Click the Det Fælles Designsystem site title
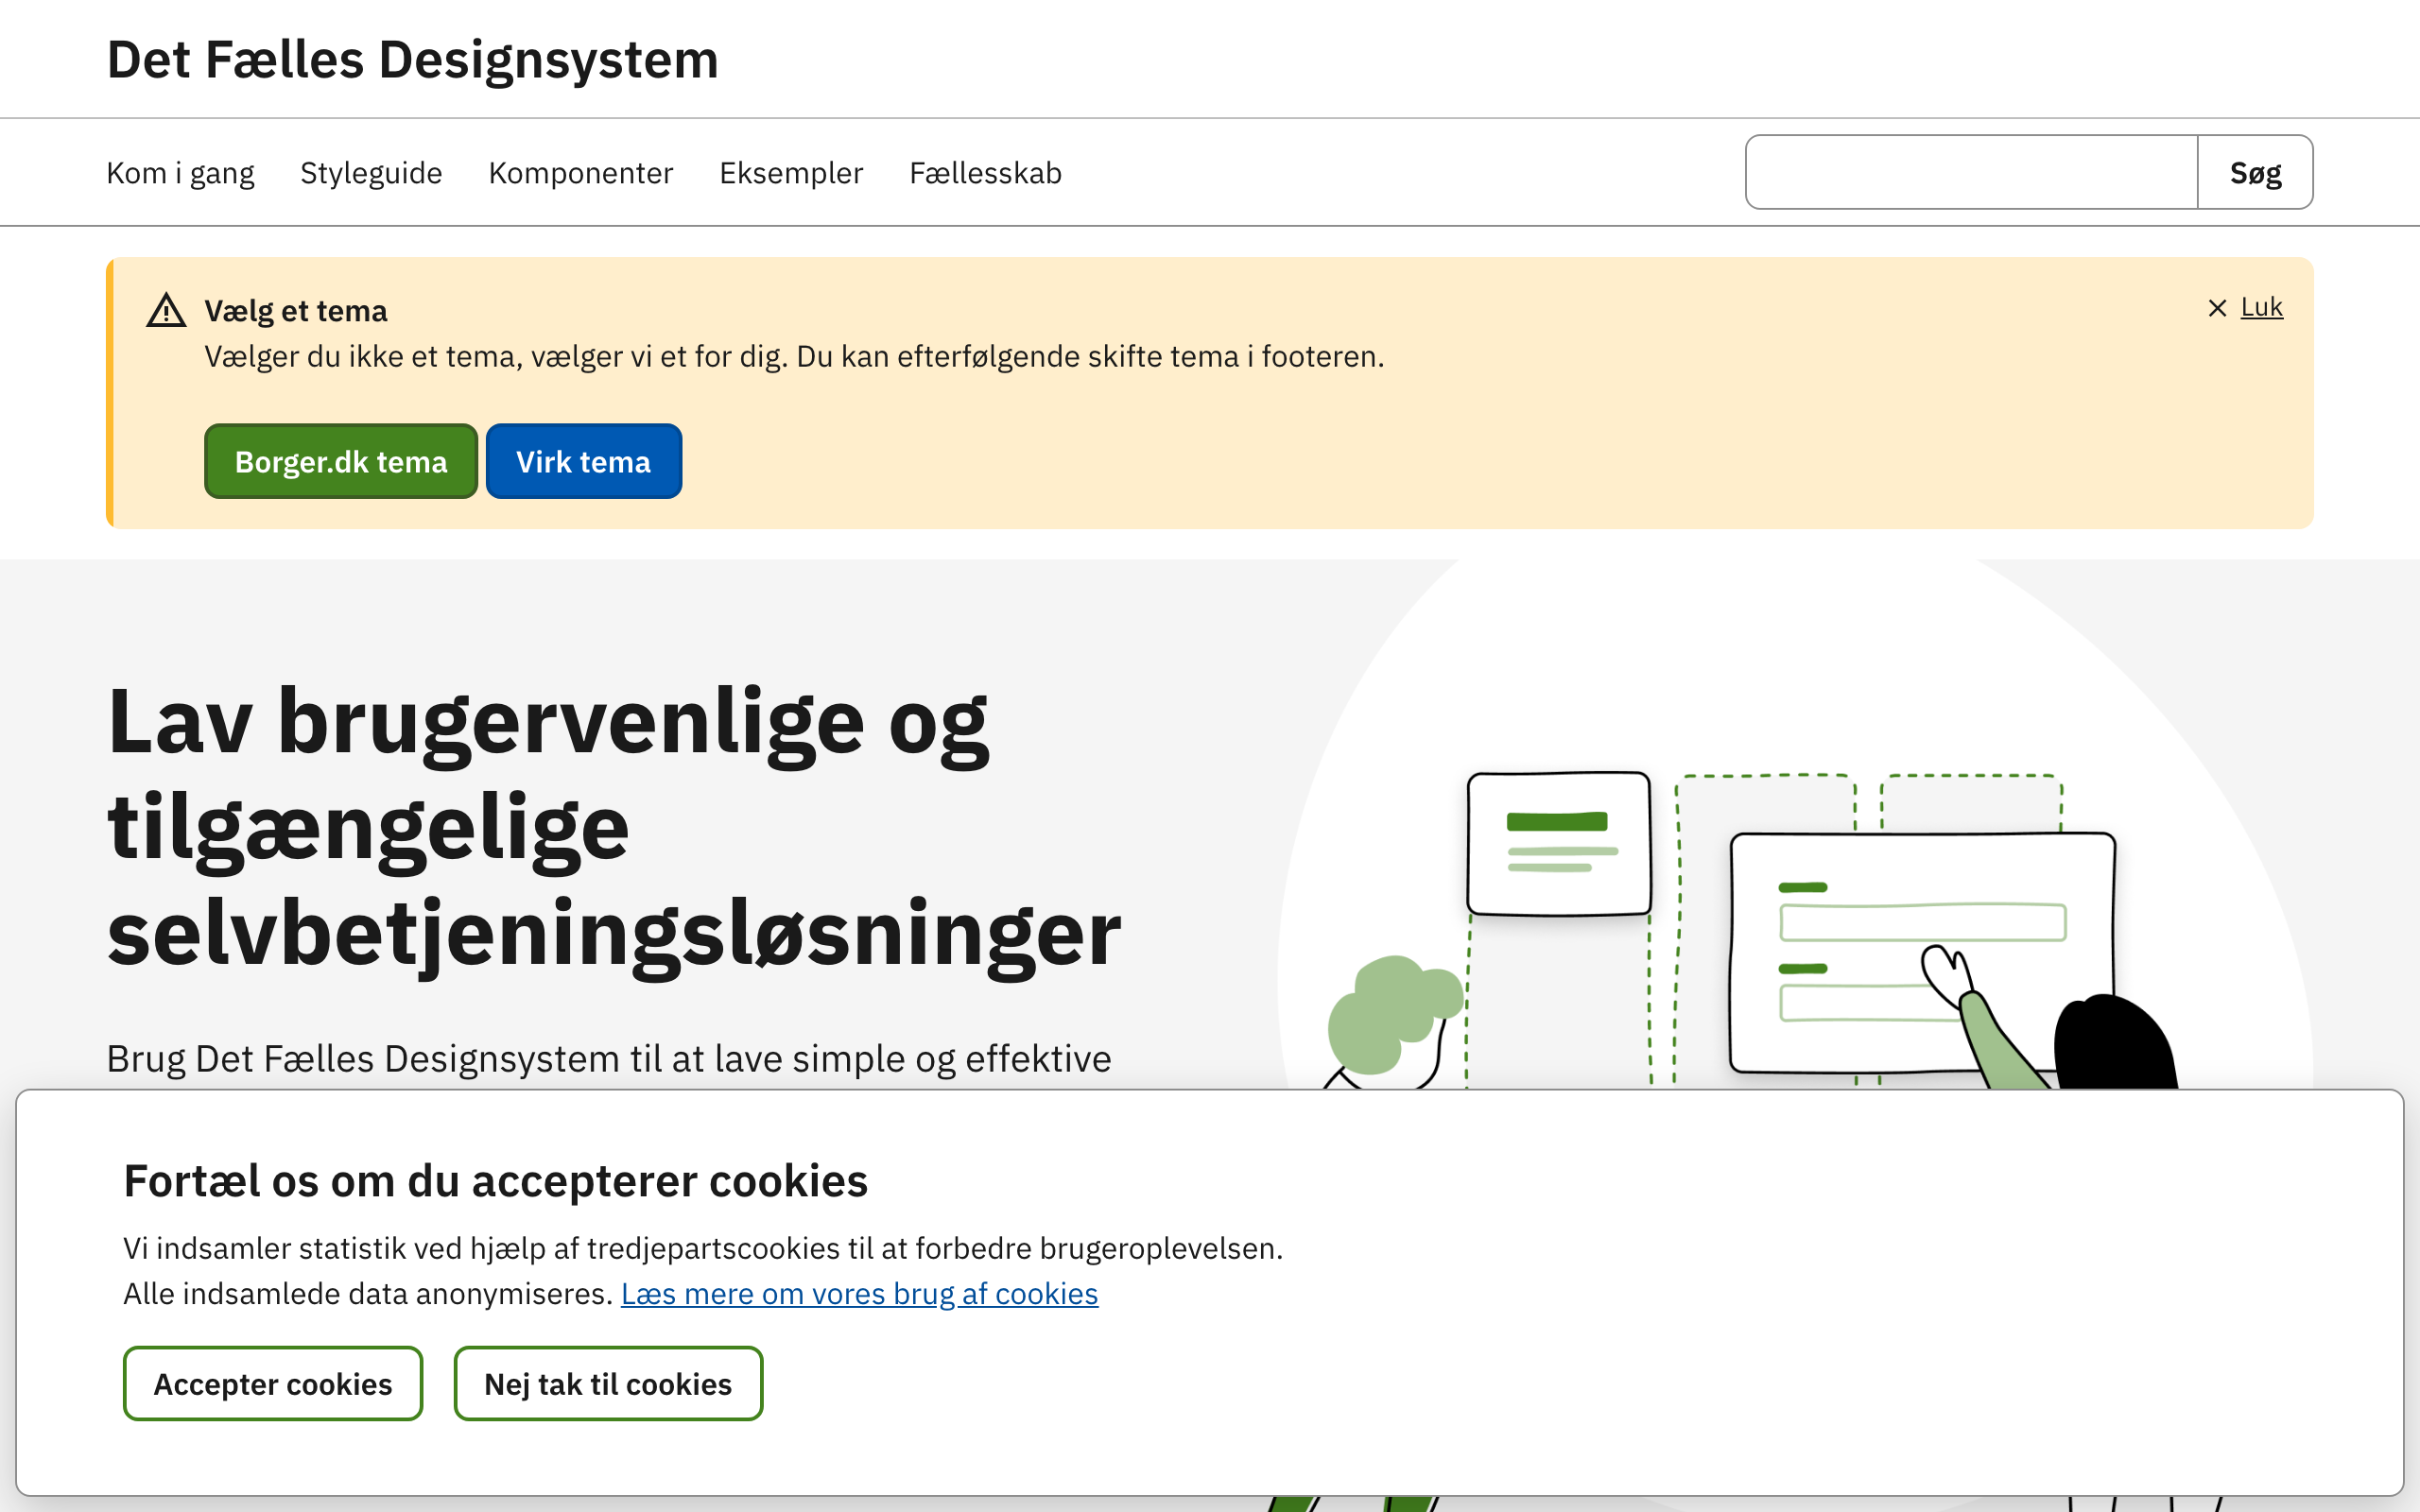2420x1512 pixels. (x=413, y=59)
